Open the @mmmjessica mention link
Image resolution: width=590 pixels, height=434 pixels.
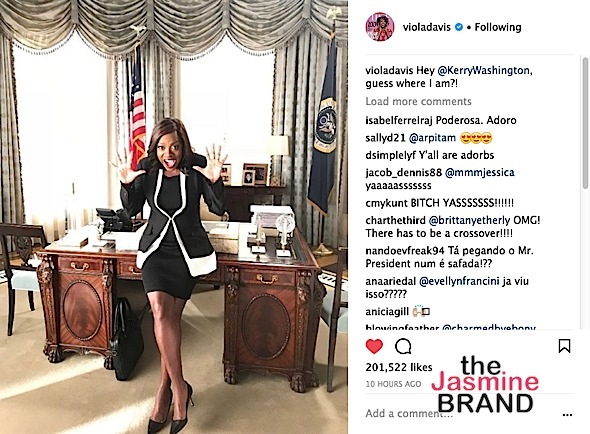click(x=479, y=172)
